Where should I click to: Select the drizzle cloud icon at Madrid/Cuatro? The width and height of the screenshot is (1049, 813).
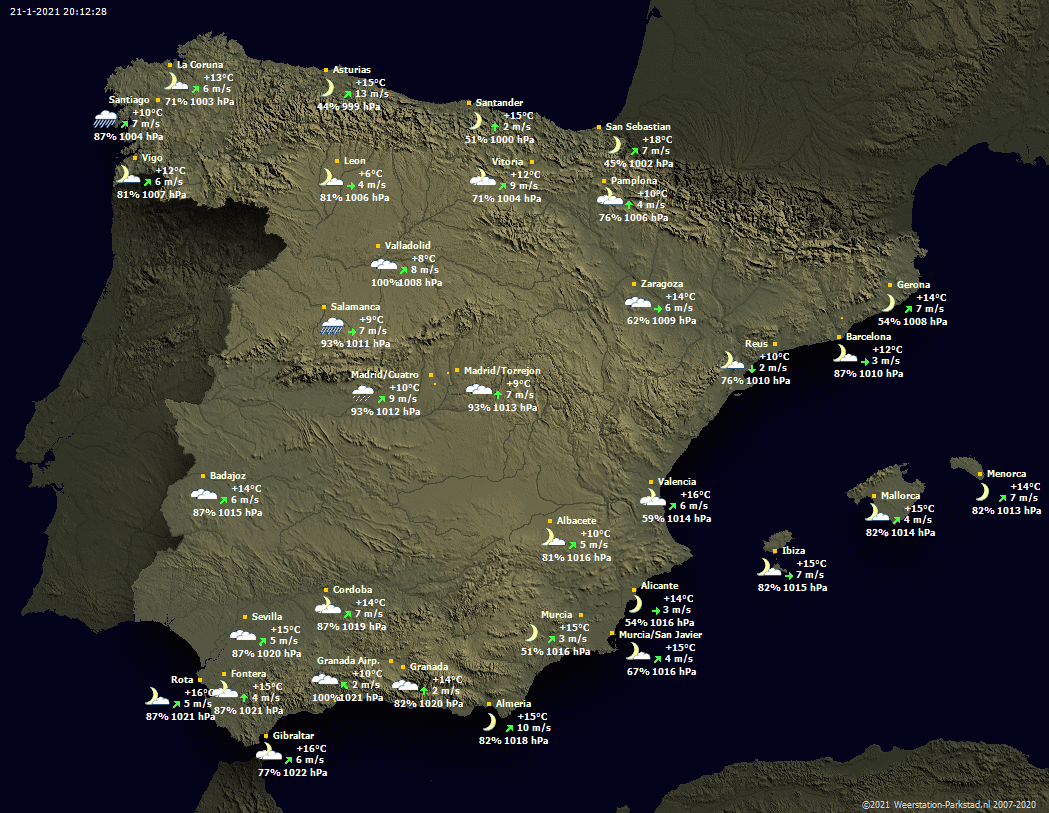coord(363,394)
